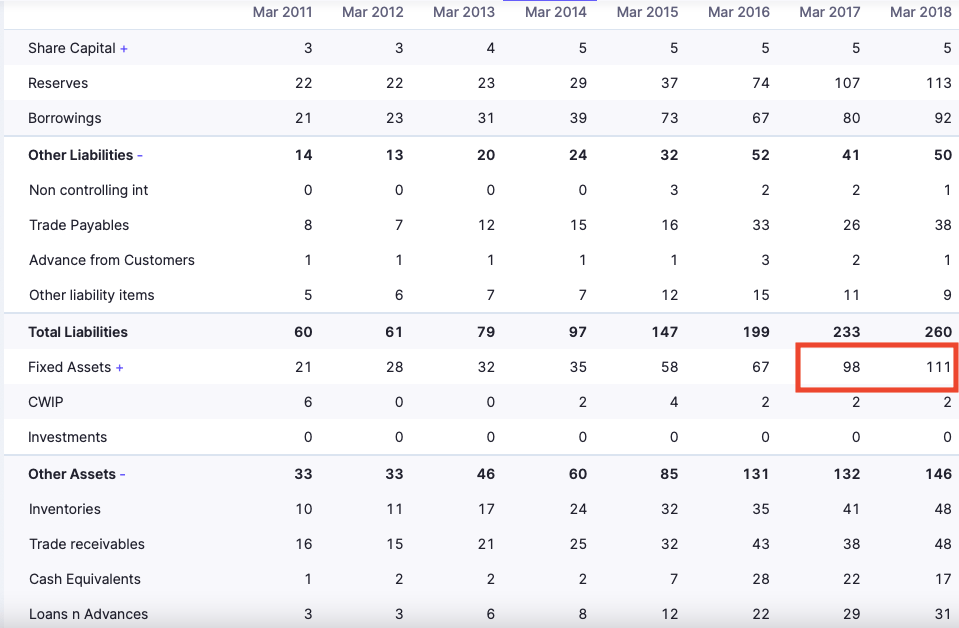Click the Reserves row label

point(58,83)
